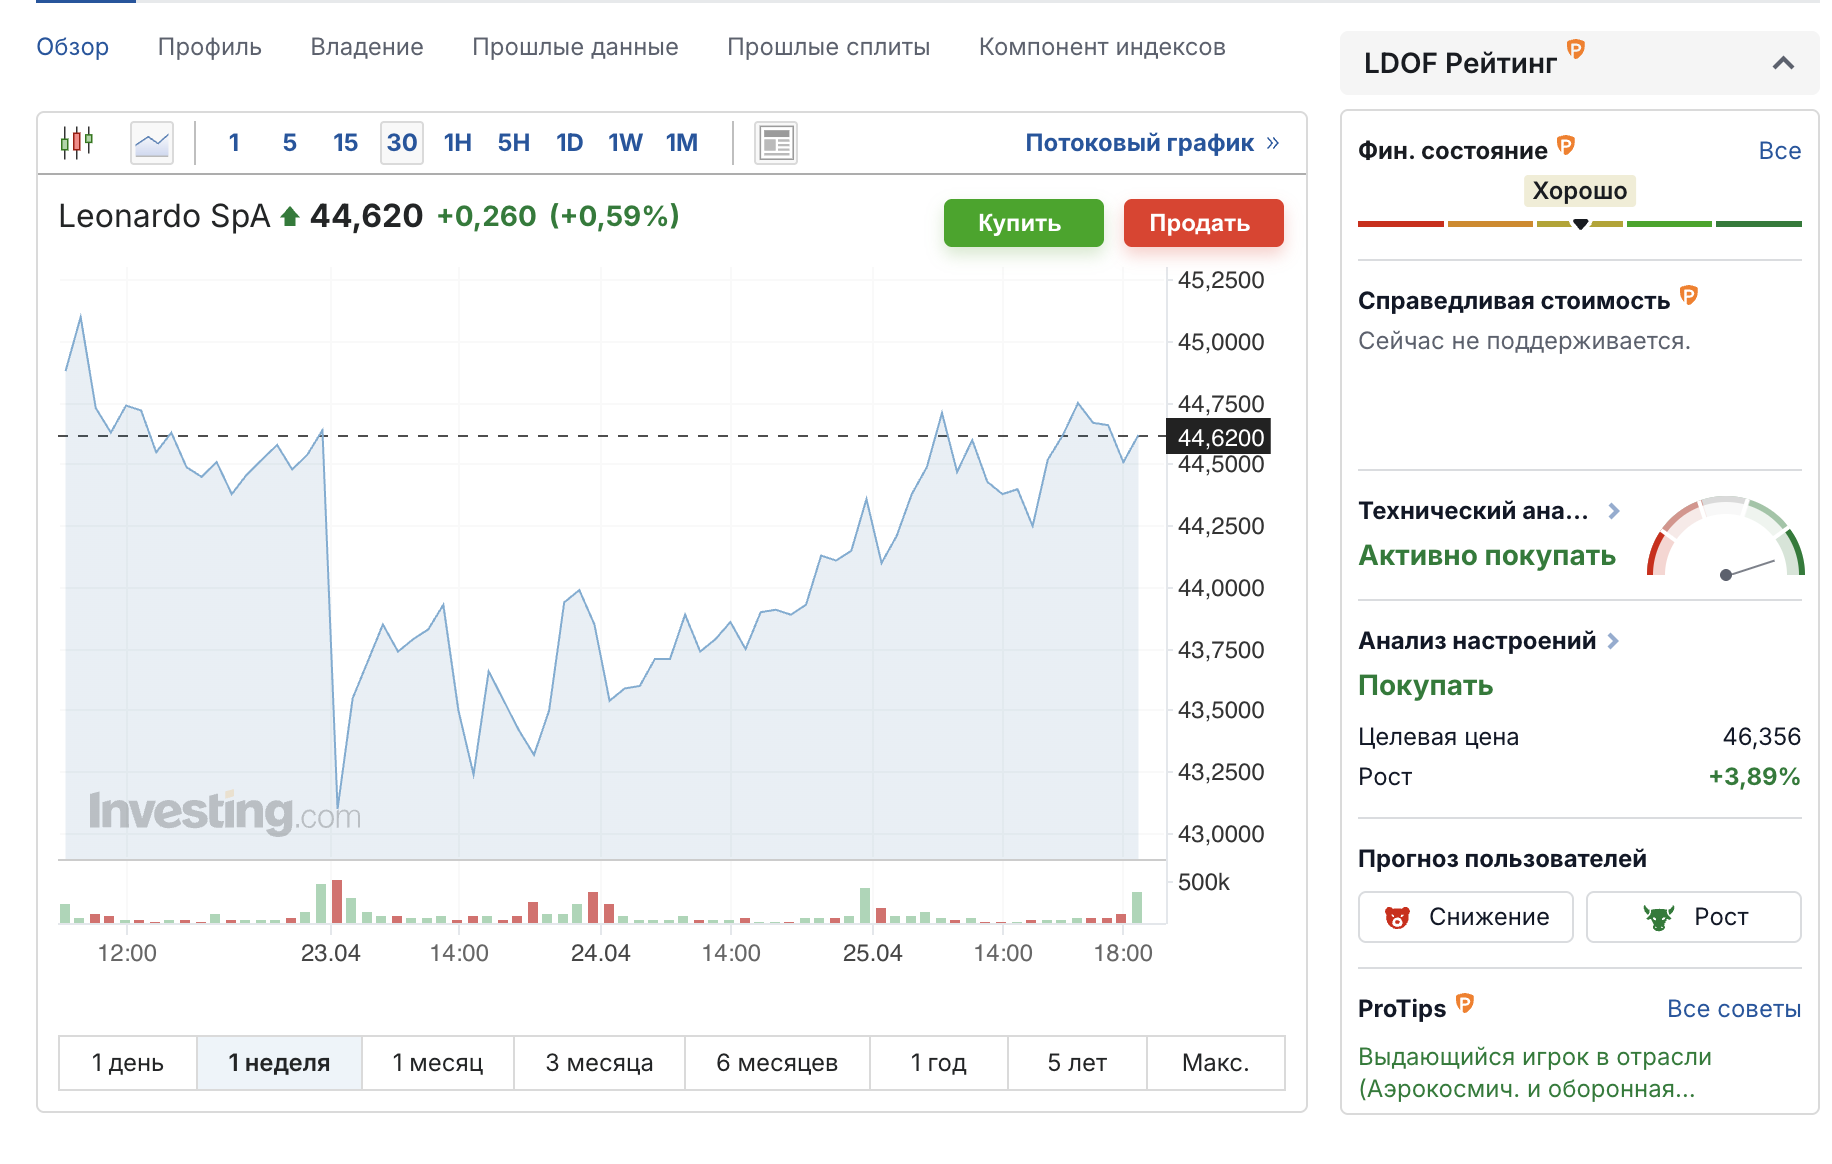Set chart interval to 15 minutes
The width and height of the screenshot is (1832, 1164).
tap(346, 143)
